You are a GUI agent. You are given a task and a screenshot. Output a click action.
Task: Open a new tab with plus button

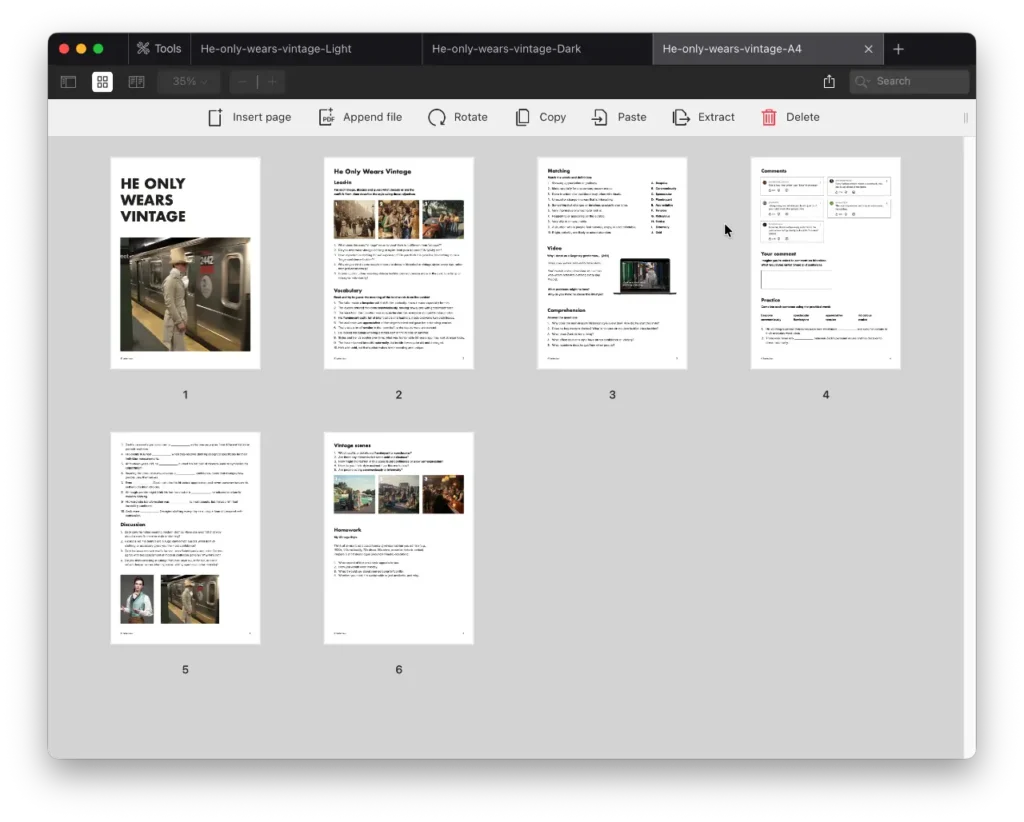pyautogui.click(x=898, y=49)
